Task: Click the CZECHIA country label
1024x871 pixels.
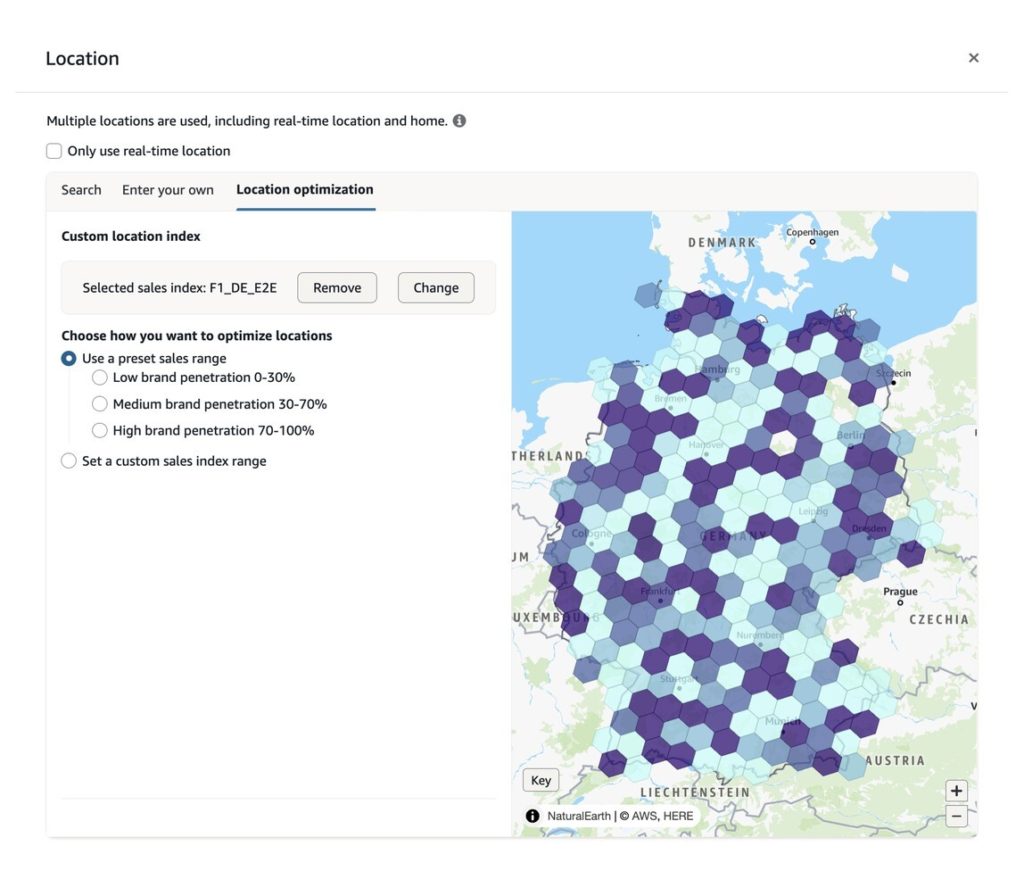Action: coord(938,620)
